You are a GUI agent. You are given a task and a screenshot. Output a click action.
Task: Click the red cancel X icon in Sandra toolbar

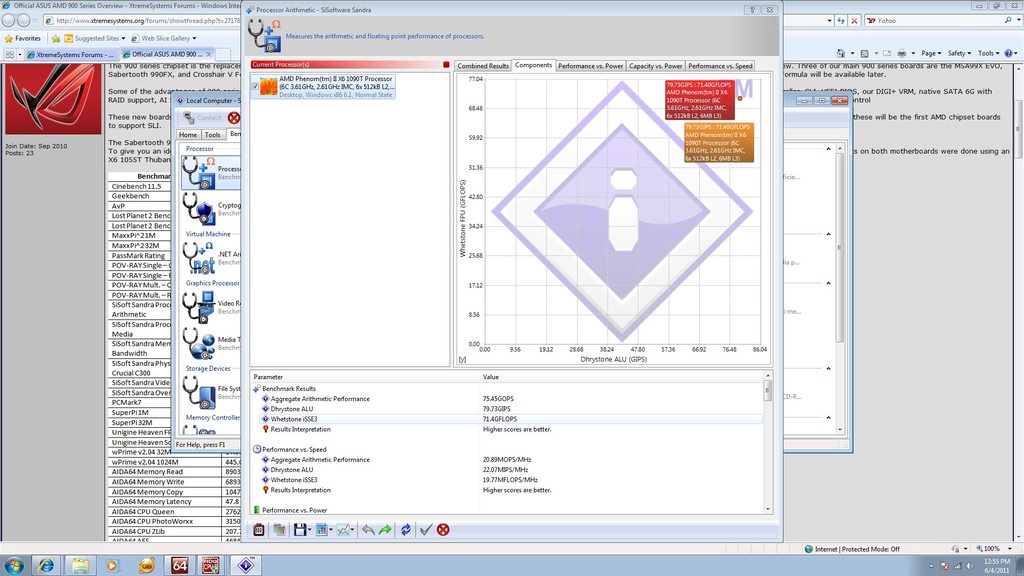click(443, 530)
